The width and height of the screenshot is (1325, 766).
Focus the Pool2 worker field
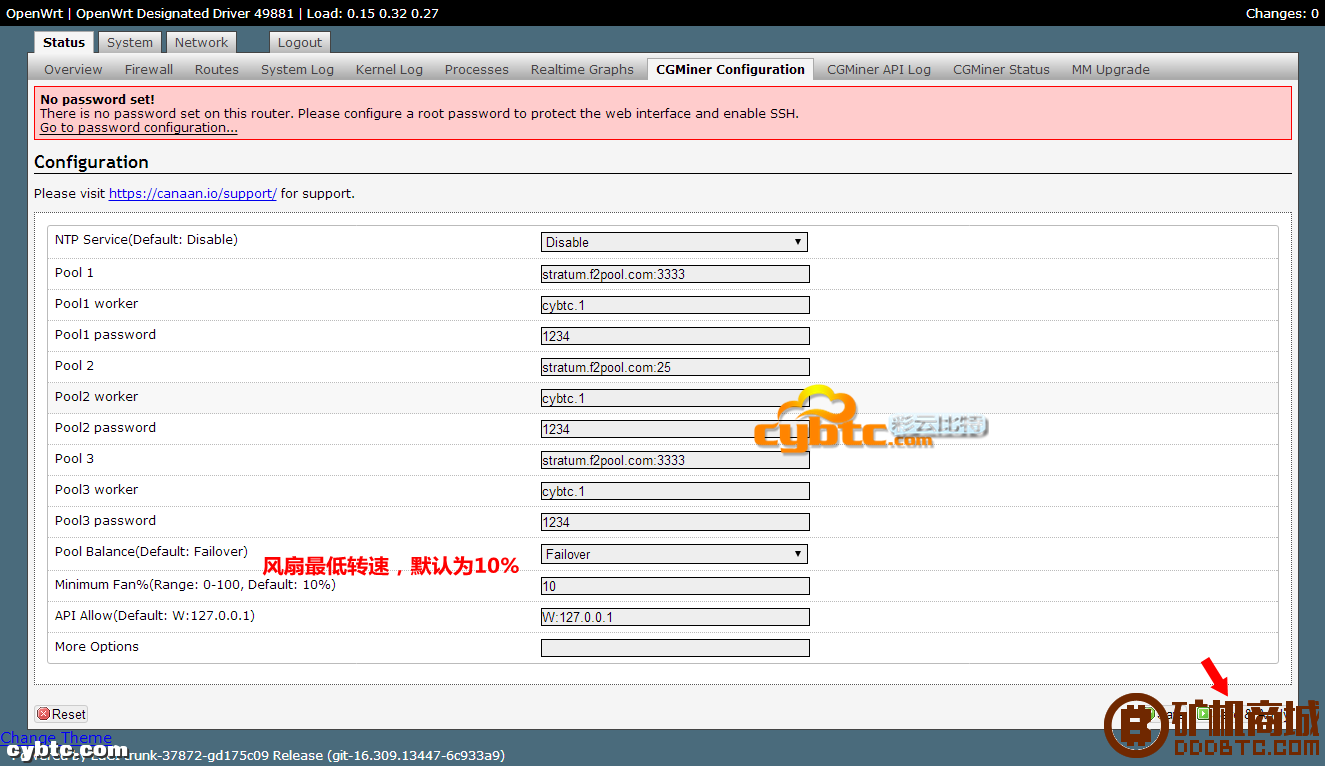(x=675, y=398)
